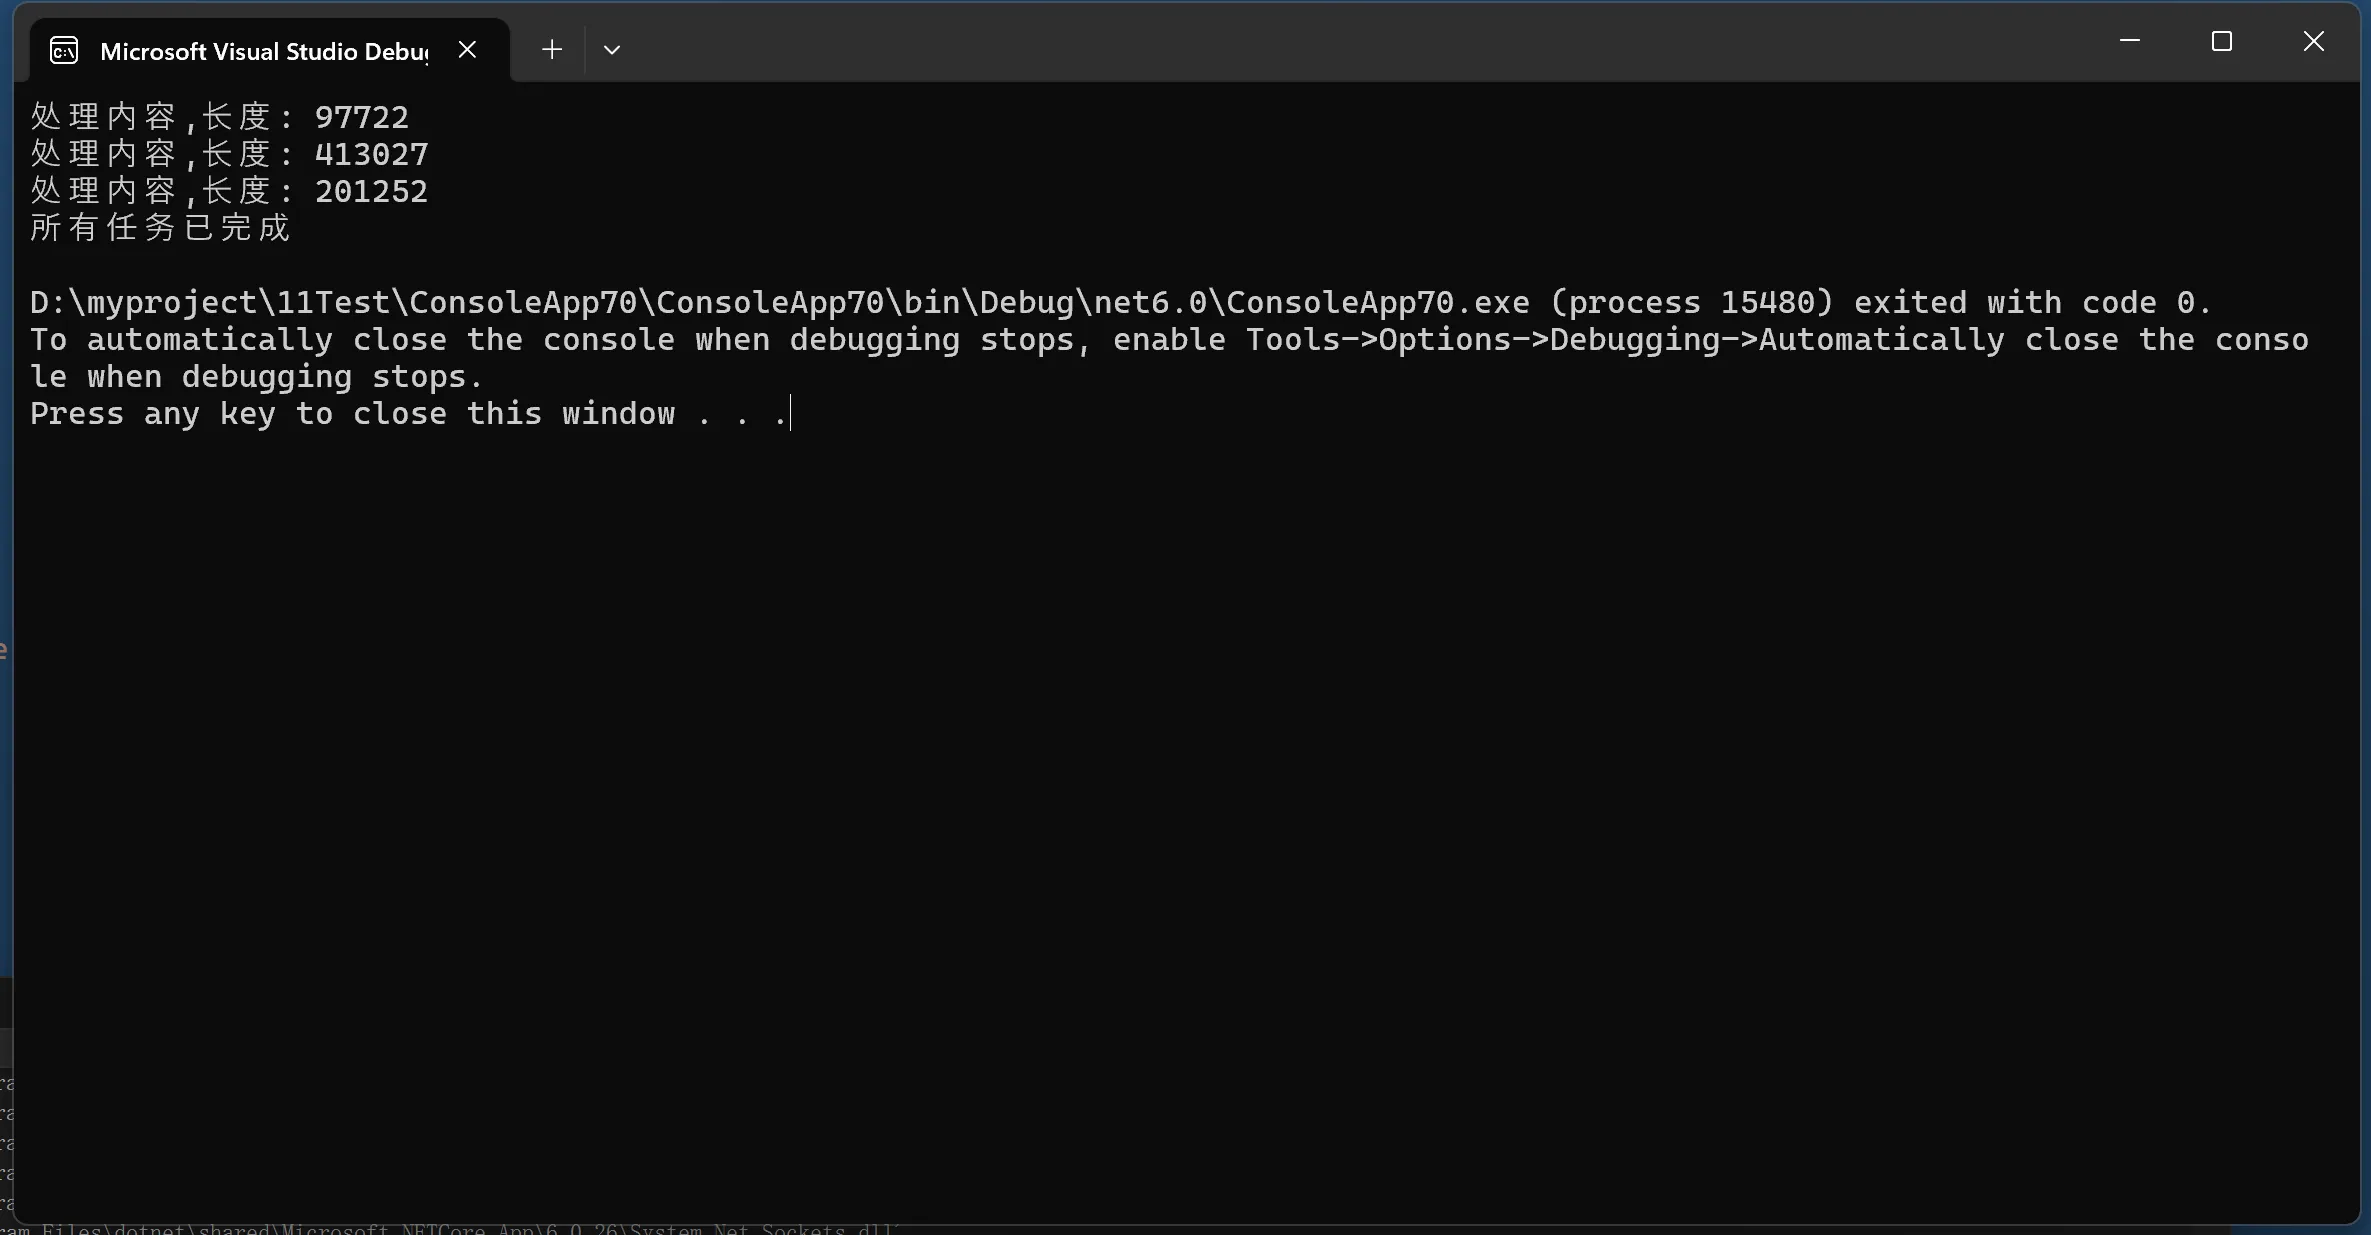Click the 97722 length value
This screenshot has height=1235, width=2371.
click(x=361, y=117)
